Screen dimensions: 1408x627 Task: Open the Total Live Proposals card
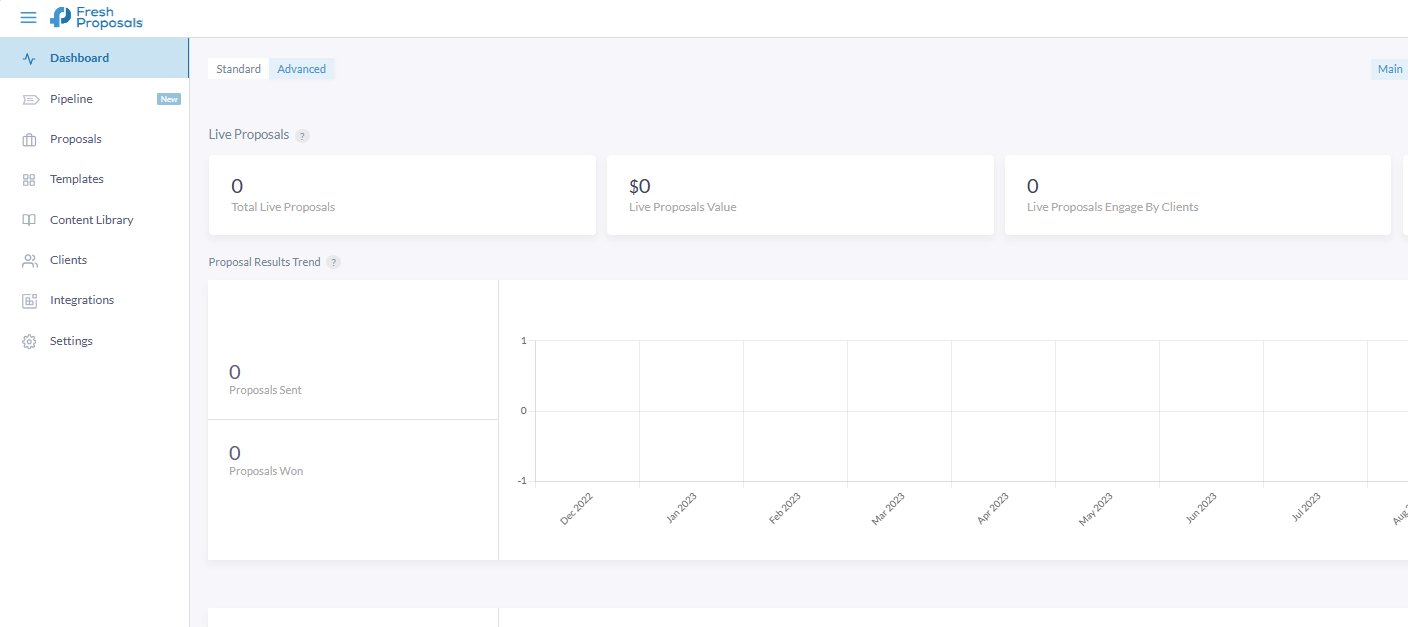coord(402,195)
